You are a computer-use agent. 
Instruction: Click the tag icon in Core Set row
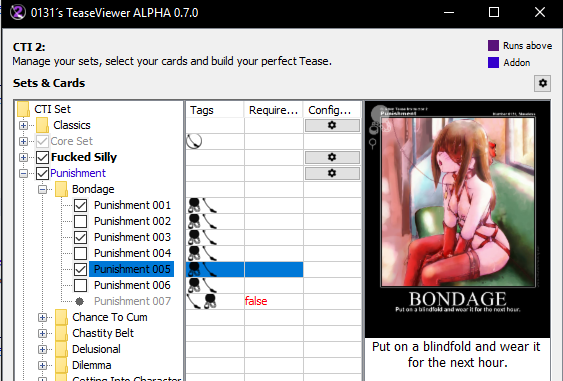194,141
